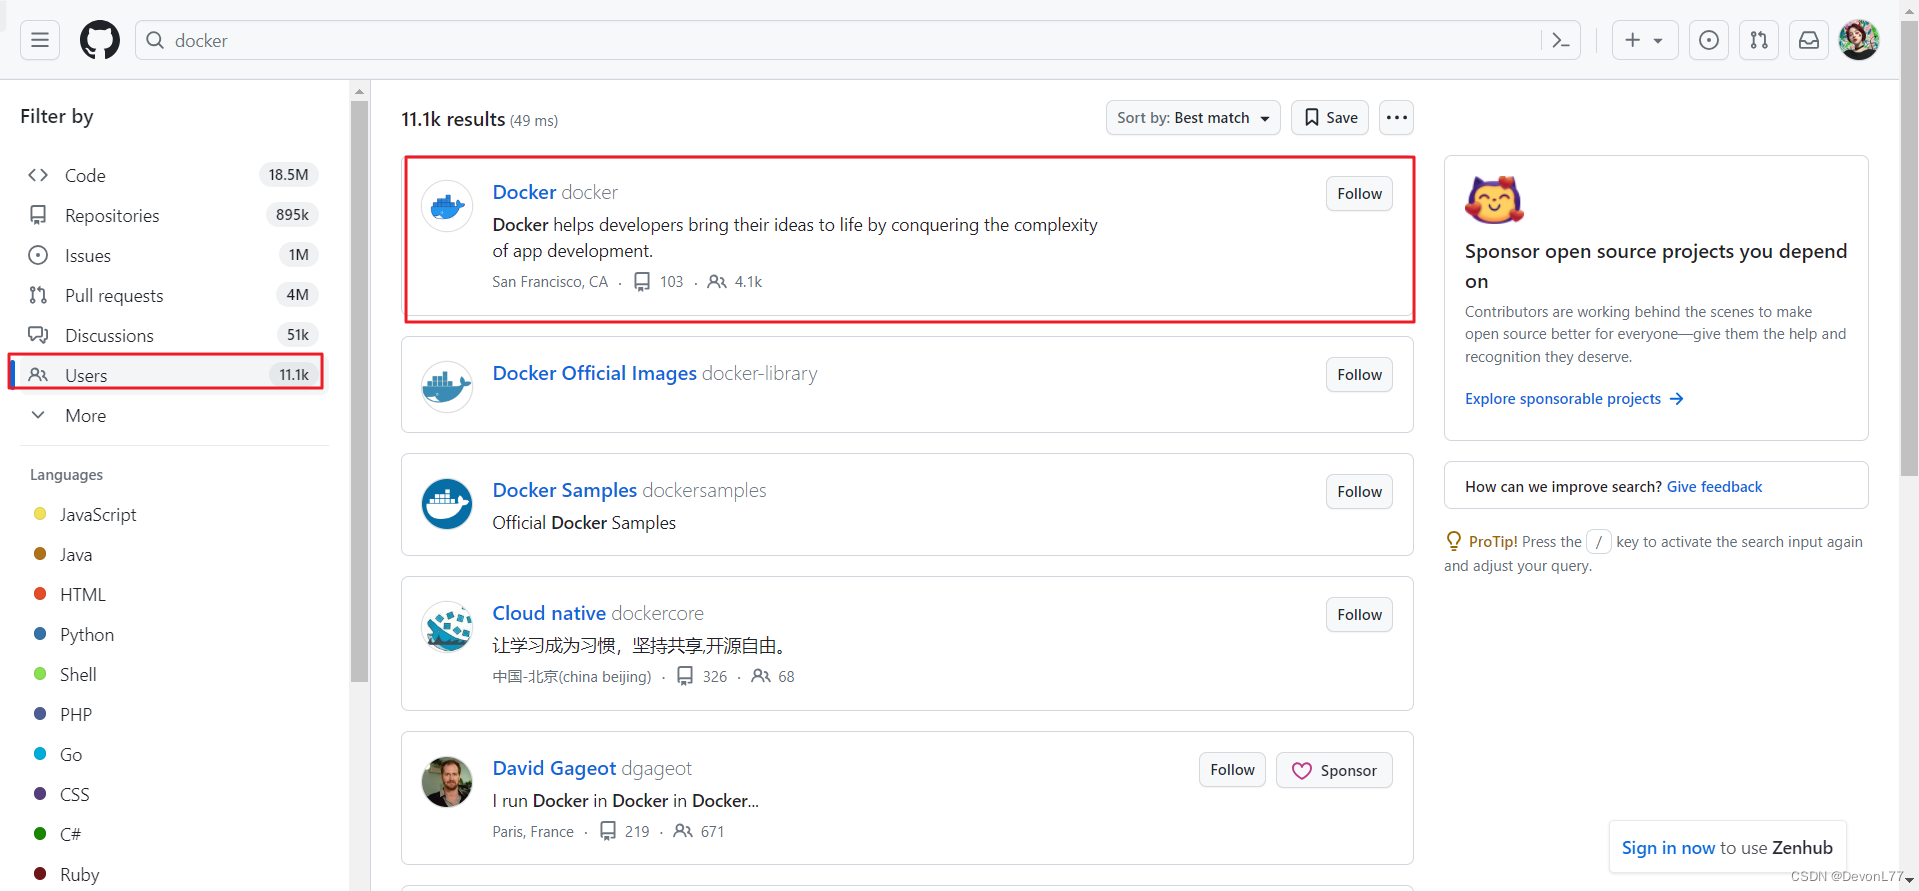Viewport: 1919px width, 891px height.
Task: Follow the Docker organization
Action: pyautogui.click(x=1359, y=194)
